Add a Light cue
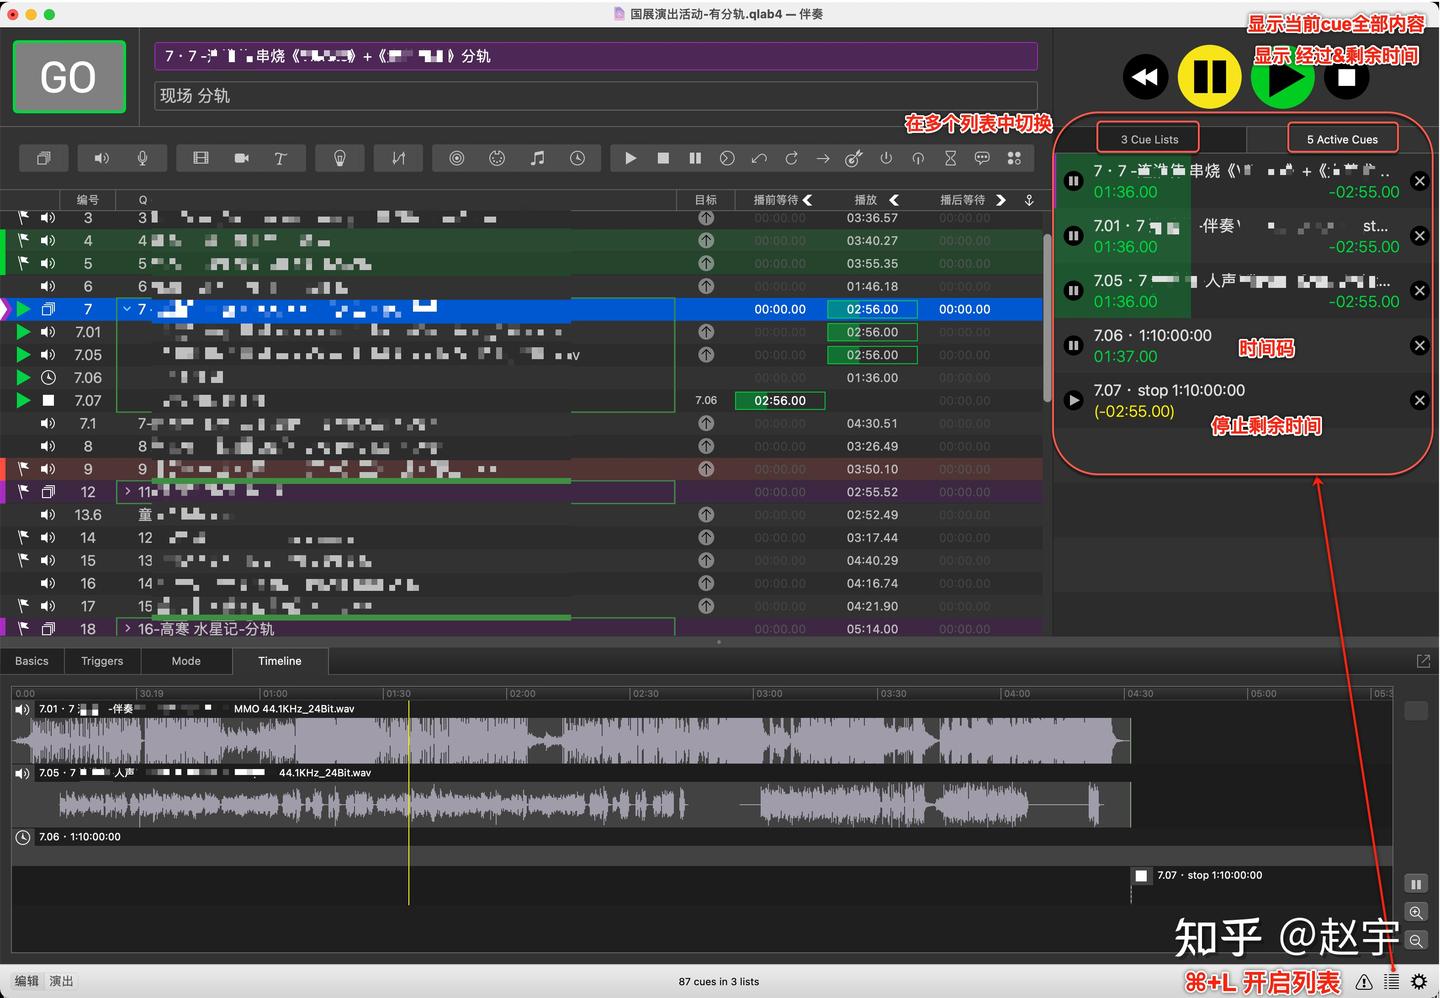 pyautogui.click(x=340, y=158)
